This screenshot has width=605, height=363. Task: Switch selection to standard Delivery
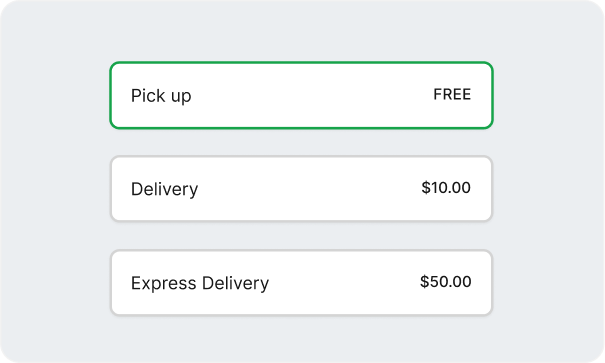pos(301,189)
